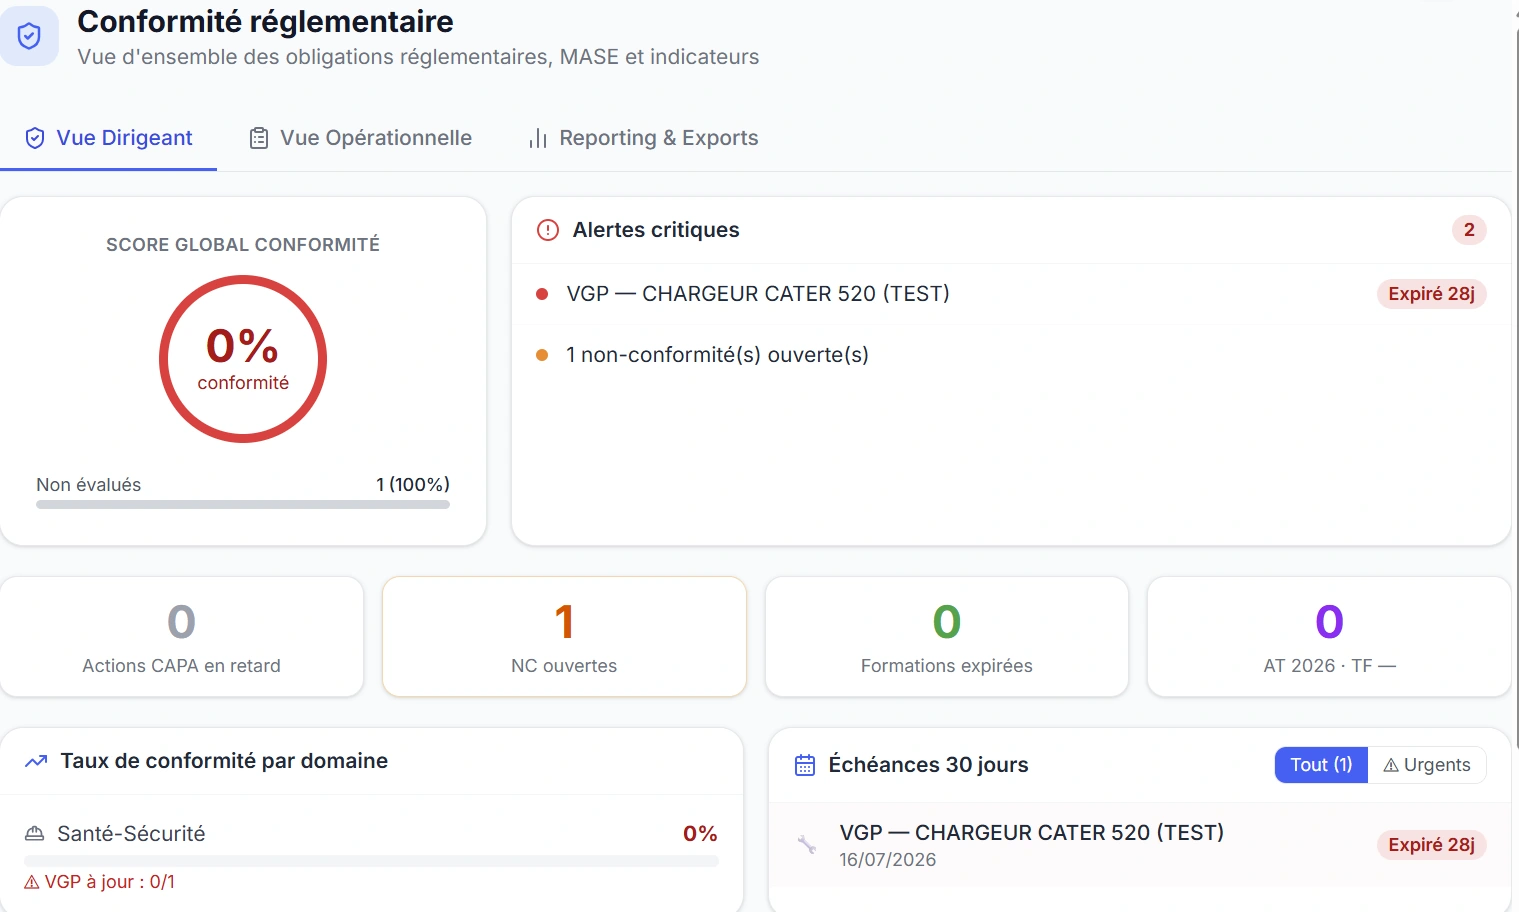
Task: Open the Actions CAPA en retard card
Action: (x=182, y=636)
